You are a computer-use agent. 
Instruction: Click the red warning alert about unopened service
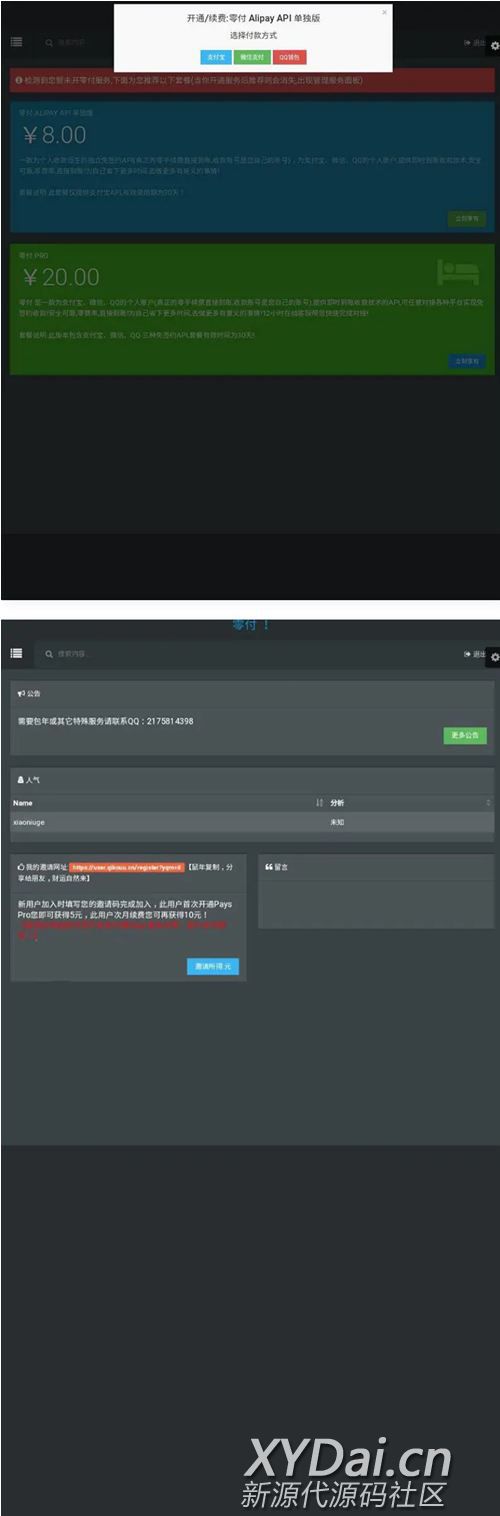[252, 80]
